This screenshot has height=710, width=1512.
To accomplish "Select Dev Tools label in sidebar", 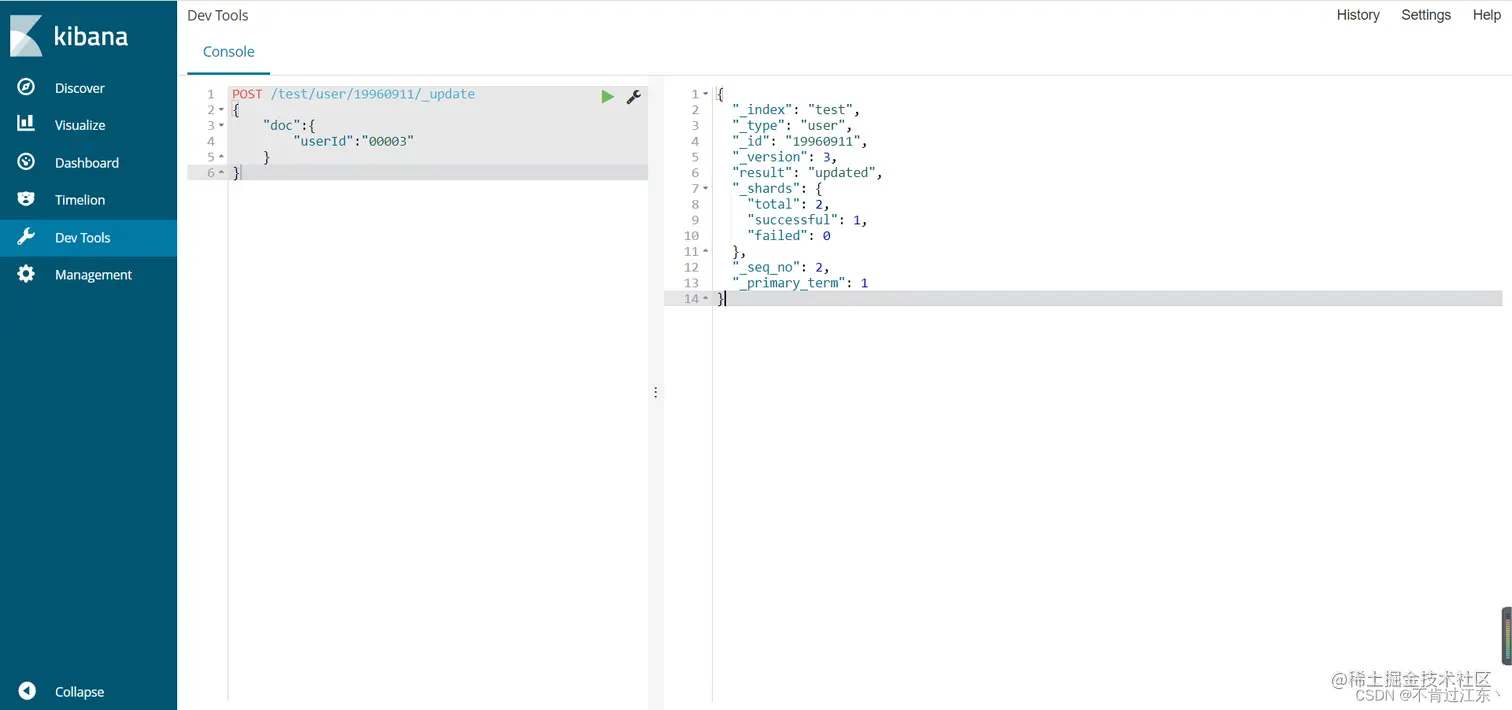I will click(x=83, y=238).
